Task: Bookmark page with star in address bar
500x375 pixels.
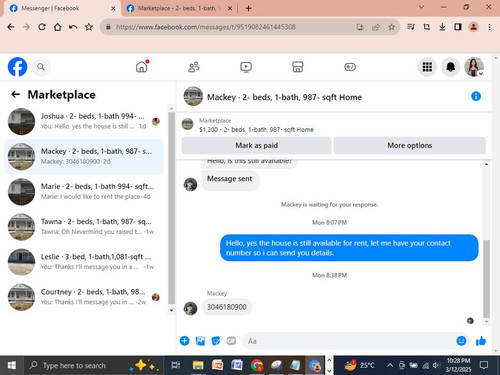Action: (x=391, y=27)
